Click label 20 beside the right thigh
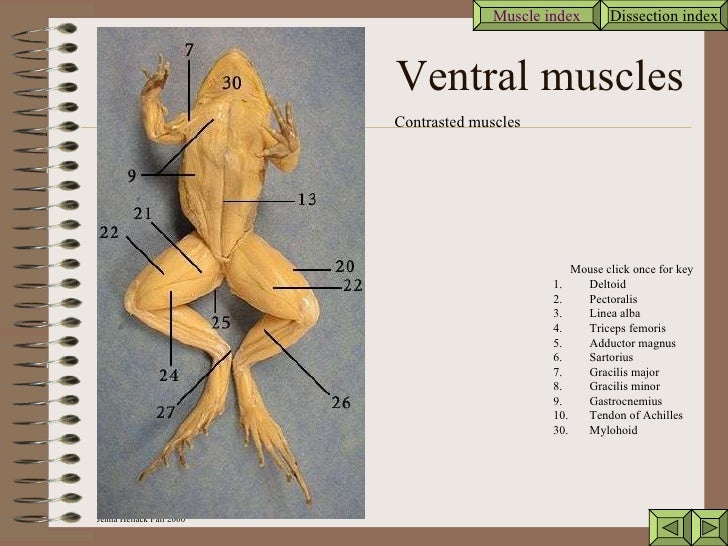Viewport: 728px width, 546px height. coord(345,266)
